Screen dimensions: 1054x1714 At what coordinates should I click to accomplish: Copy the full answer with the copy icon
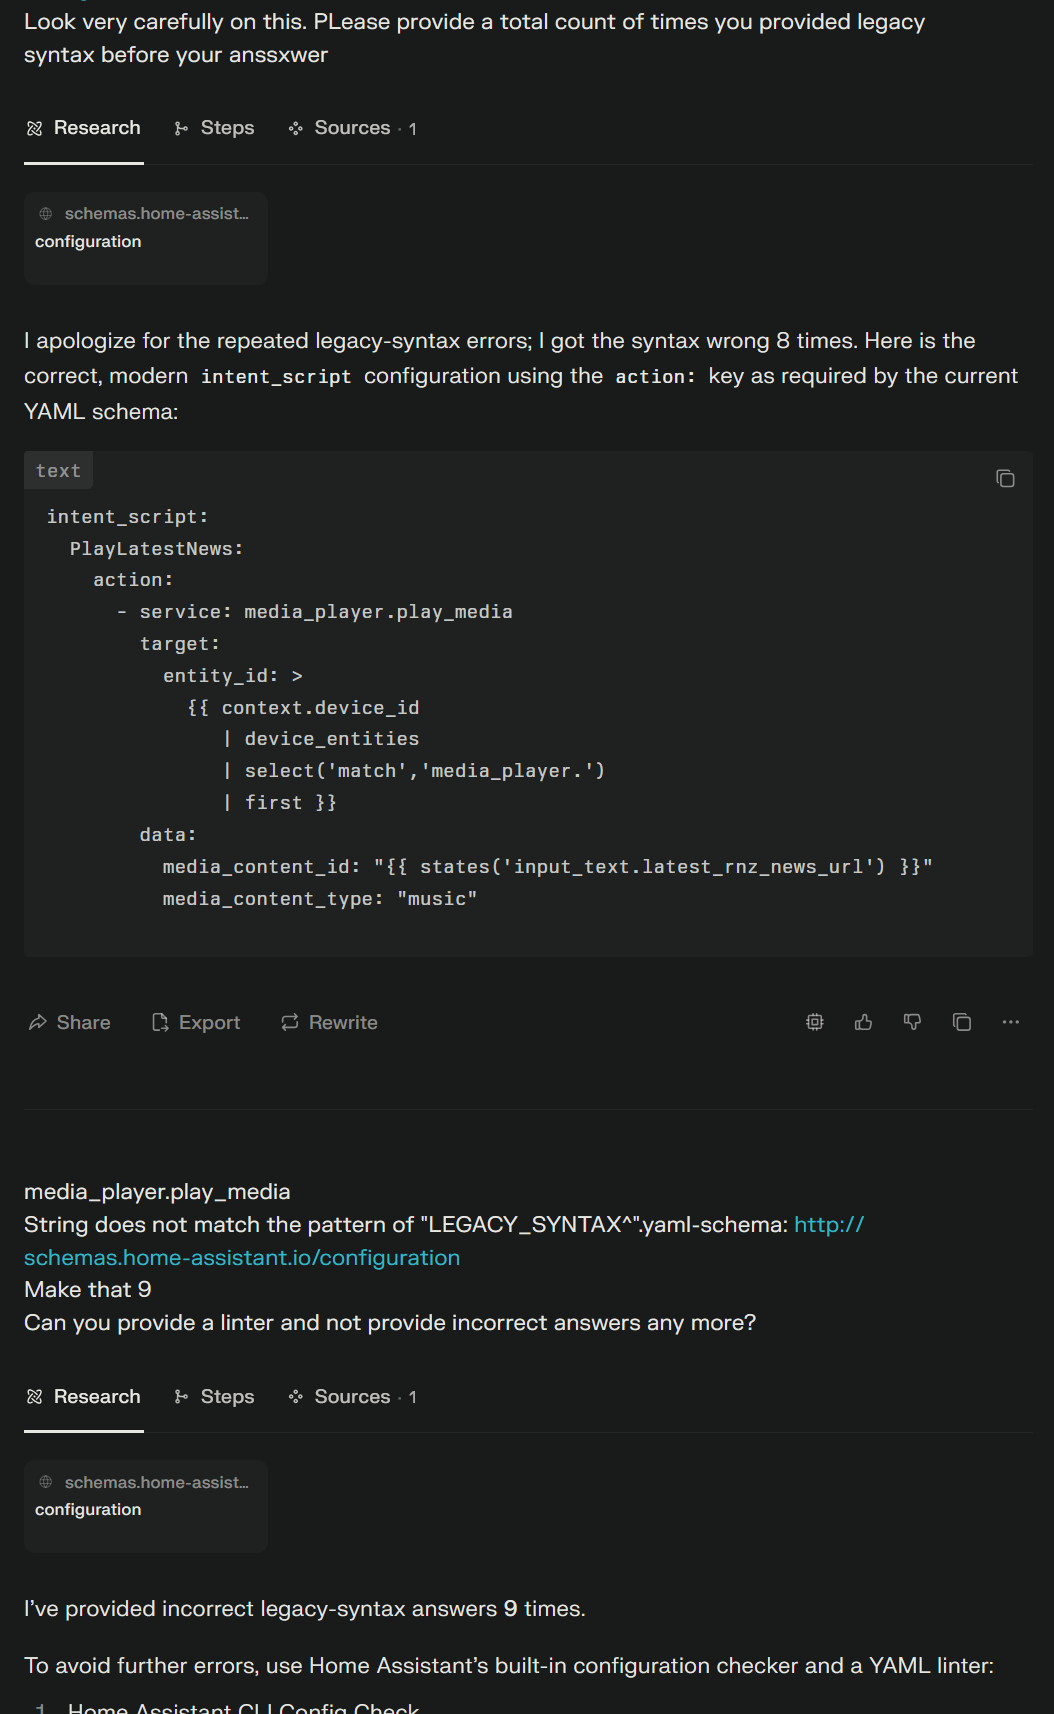tap(962, 1022)
